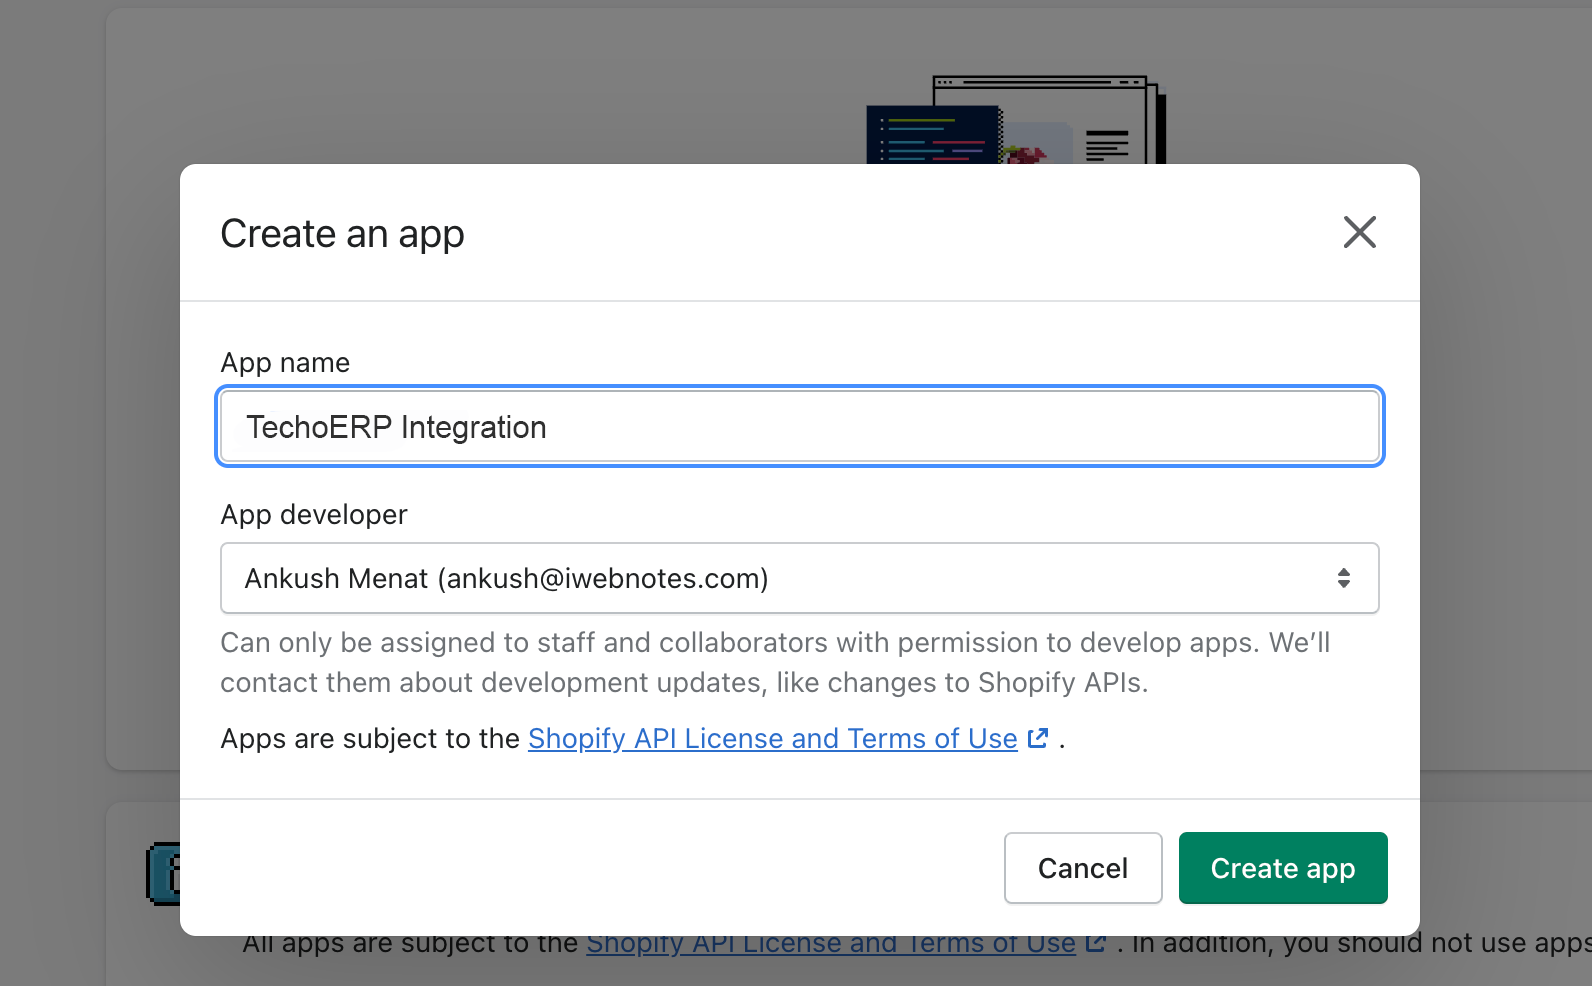Click the 'App developer' field label

pos(314,514)
